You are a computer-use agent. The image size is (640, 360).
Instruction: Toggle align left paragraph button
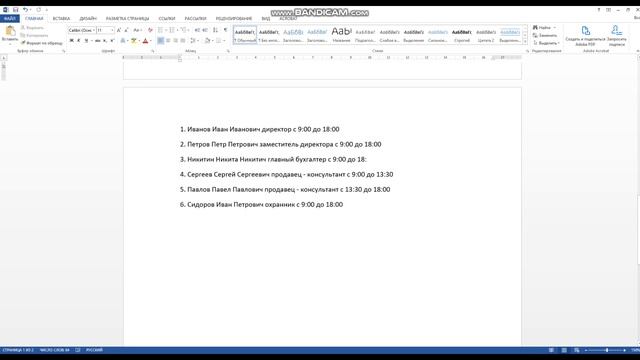coord(160,41)
